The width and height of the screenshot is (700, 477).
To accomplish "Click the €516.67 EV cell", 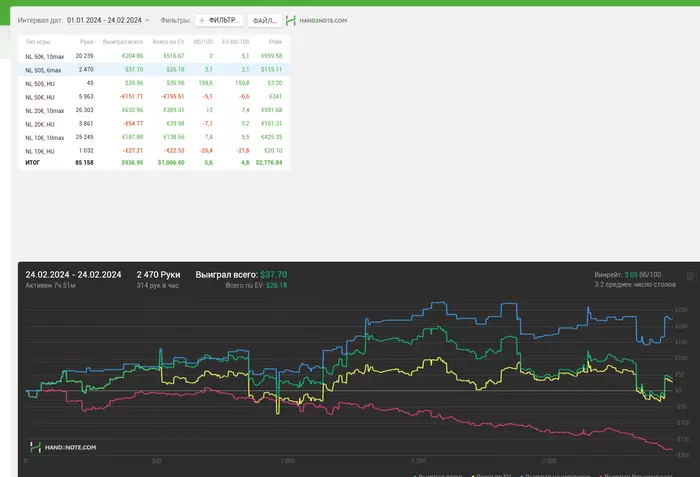I will point(174,56).
